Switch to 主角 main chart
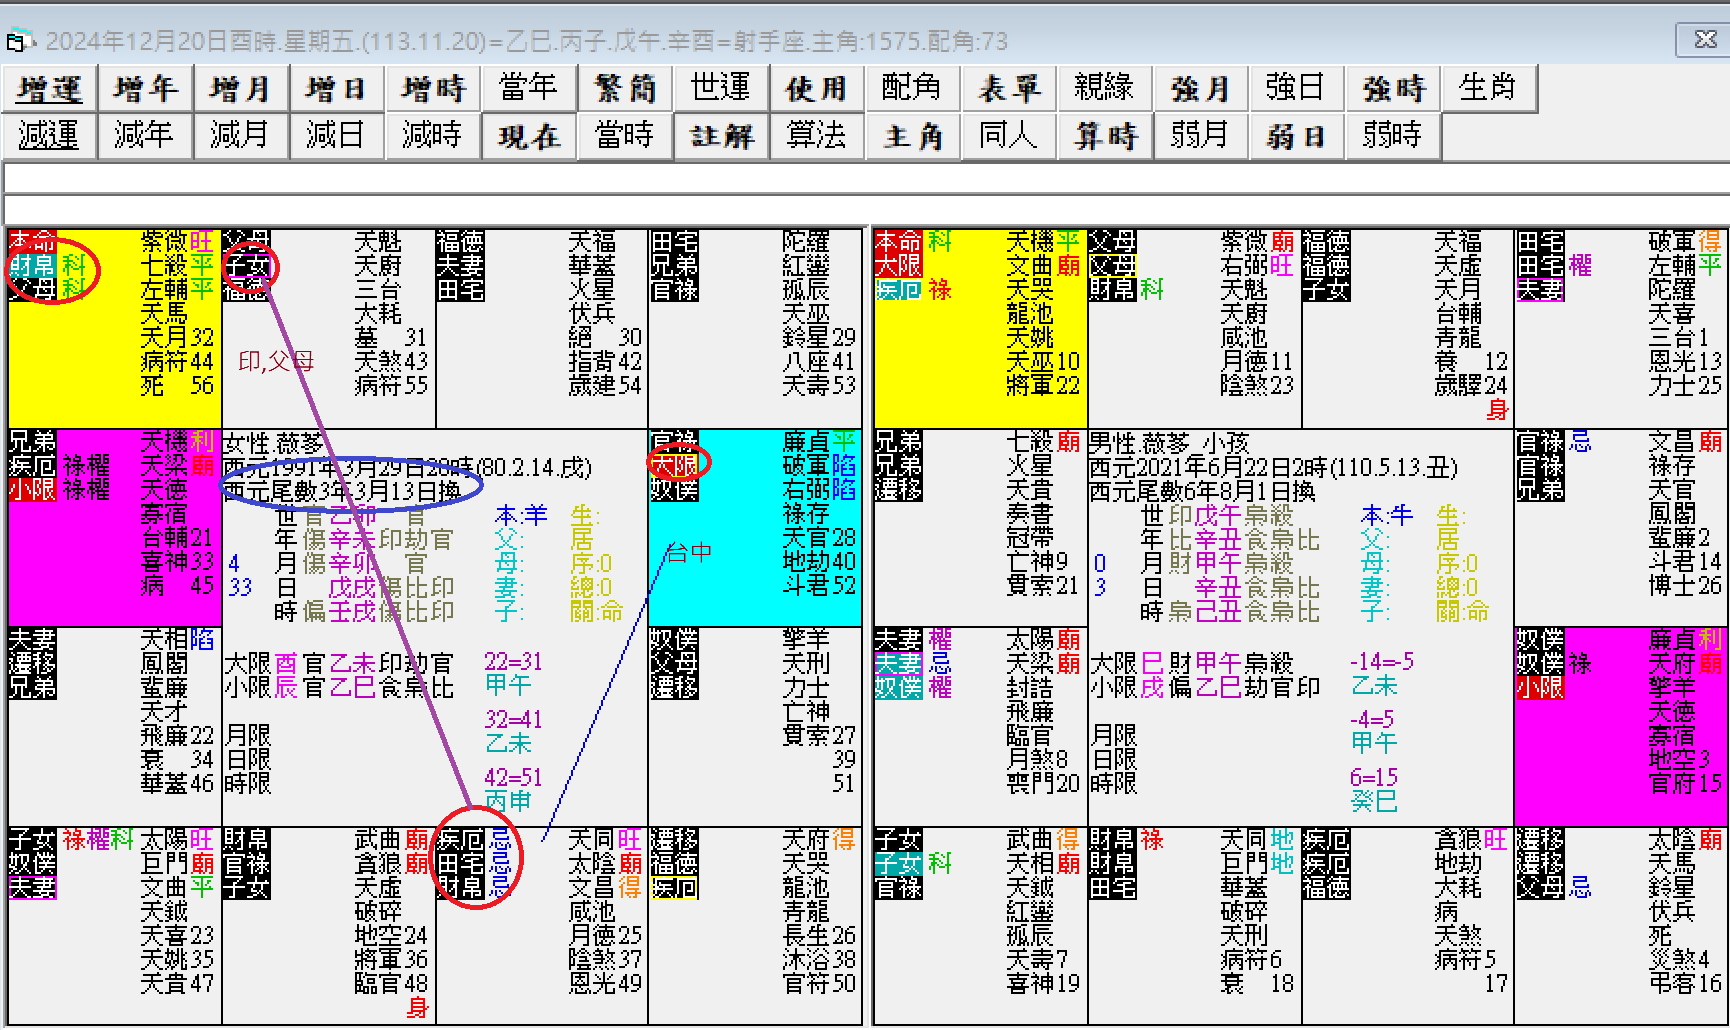Image resolution: width=1730 pixels, height=1030 pixels. (912, 136)
